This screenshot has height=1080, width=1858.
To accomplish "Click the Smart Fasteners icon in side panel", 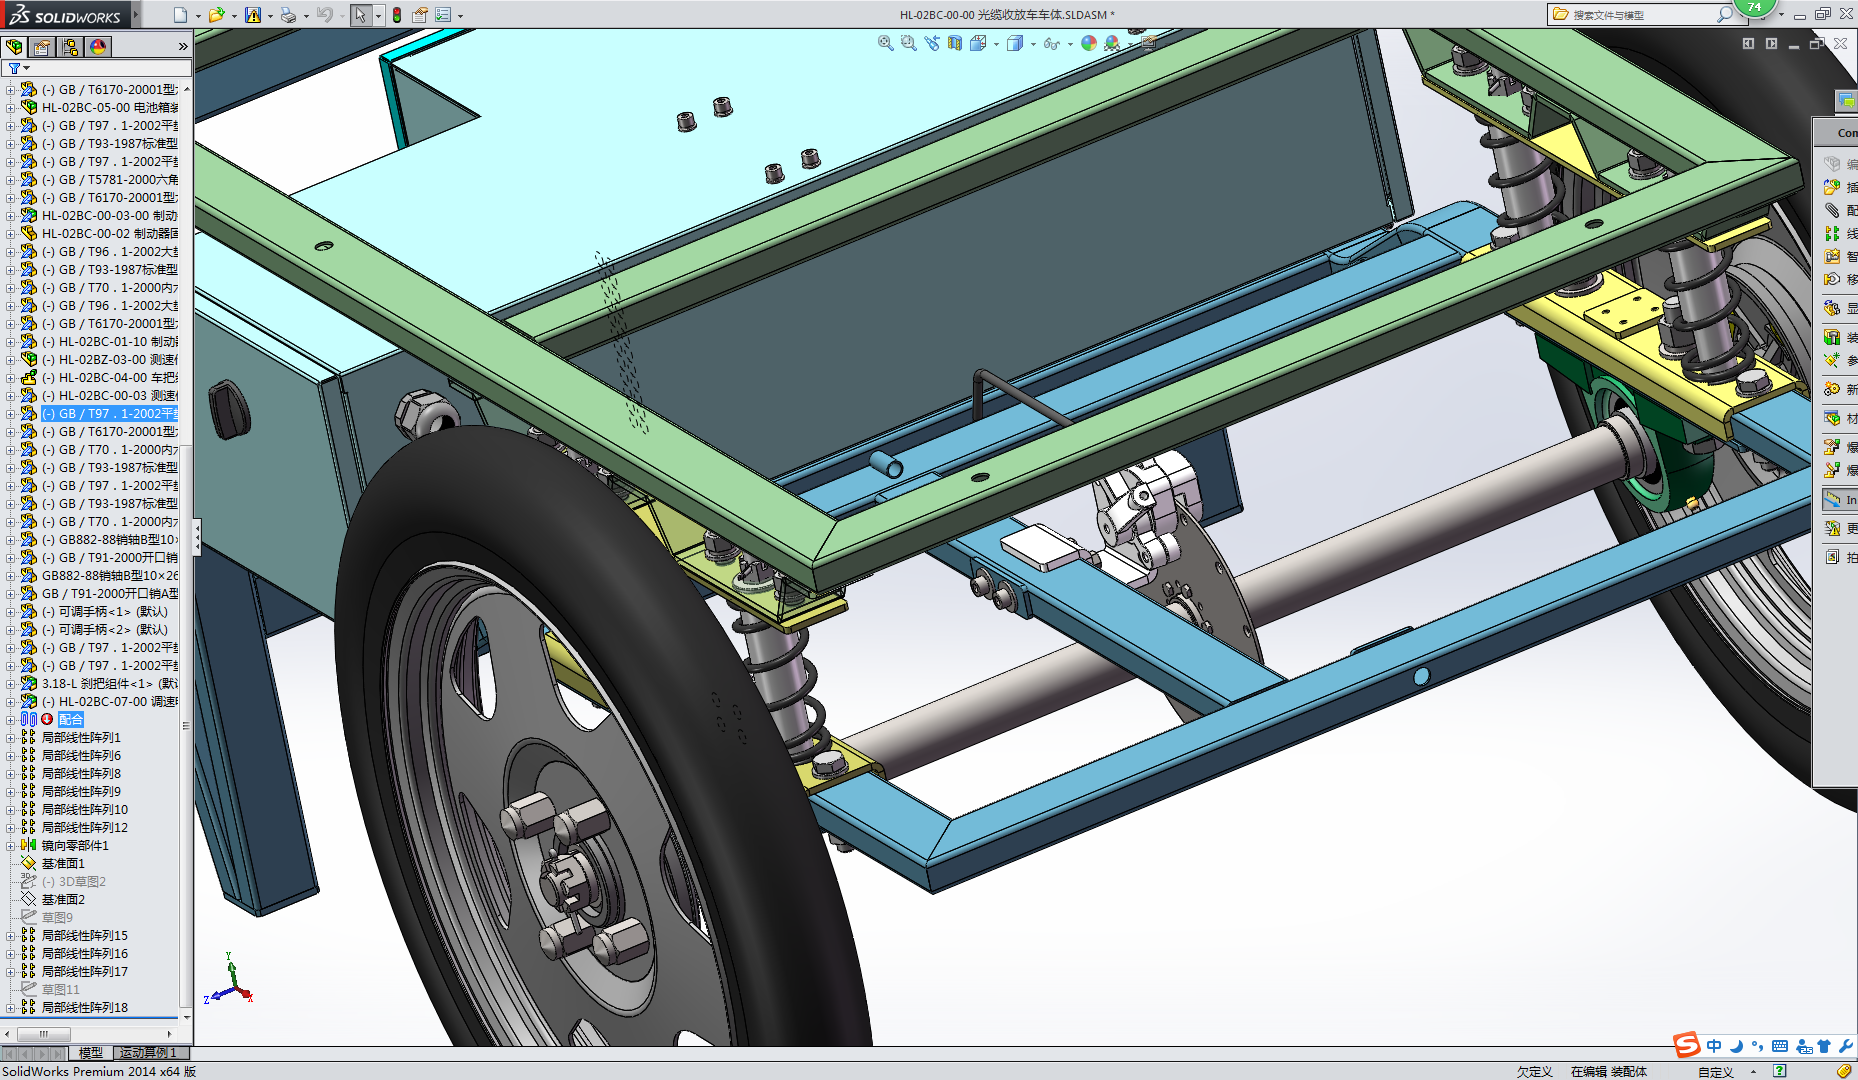I will (1832, 256).
